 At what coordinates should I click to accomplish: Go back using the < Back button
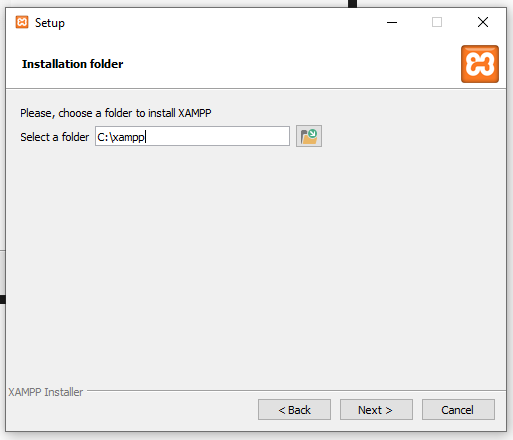tap(294, 410)
